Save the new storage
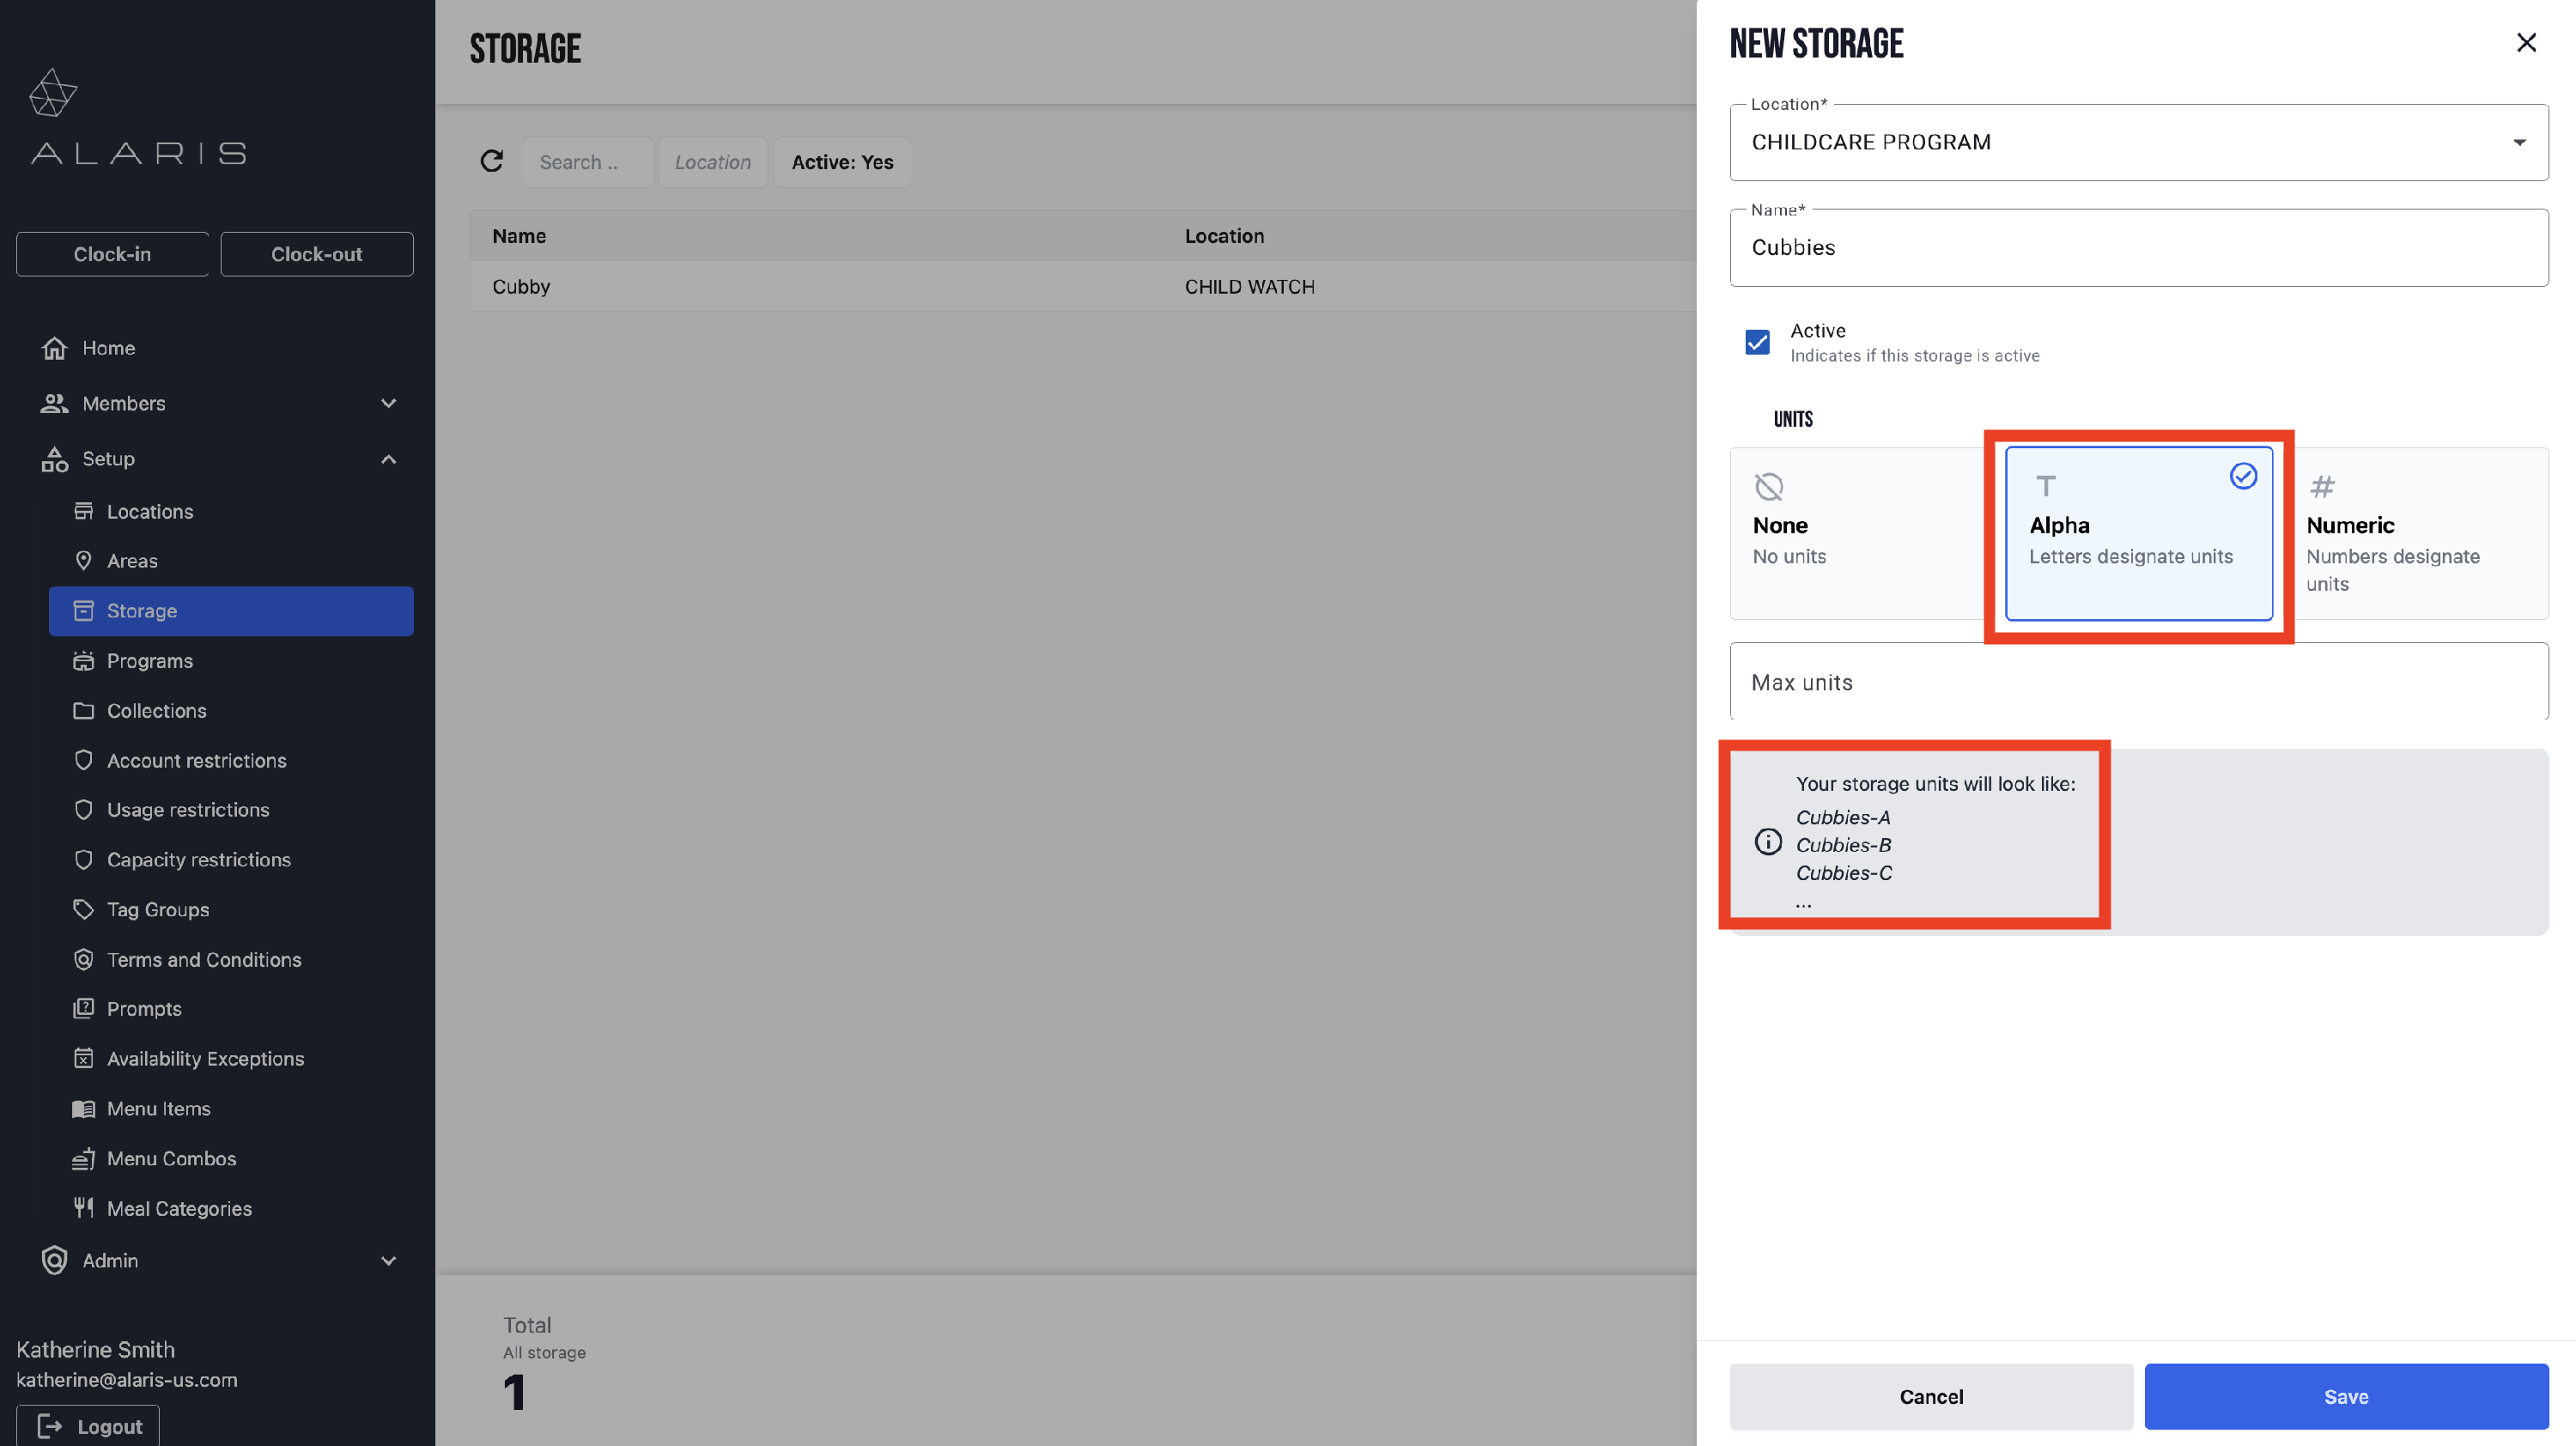2576x1446 pixels. [2345, 1396]
